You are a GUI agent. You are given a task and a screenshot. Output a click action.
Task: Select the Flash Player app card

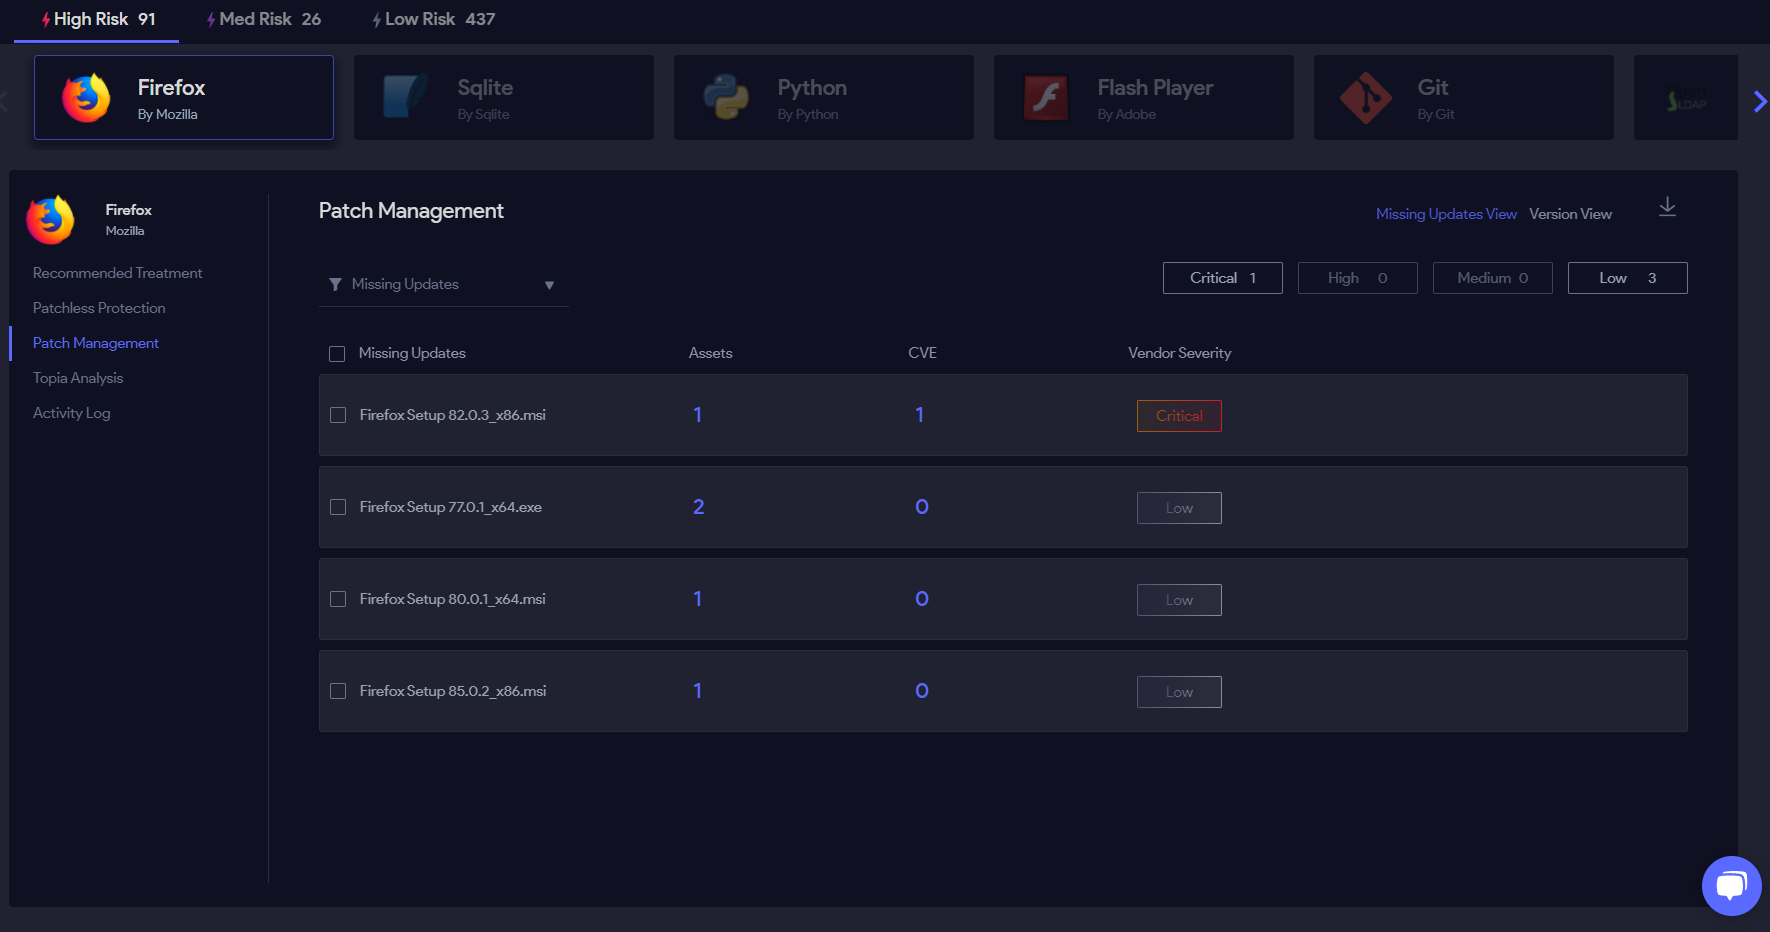tap(1143, 98)
